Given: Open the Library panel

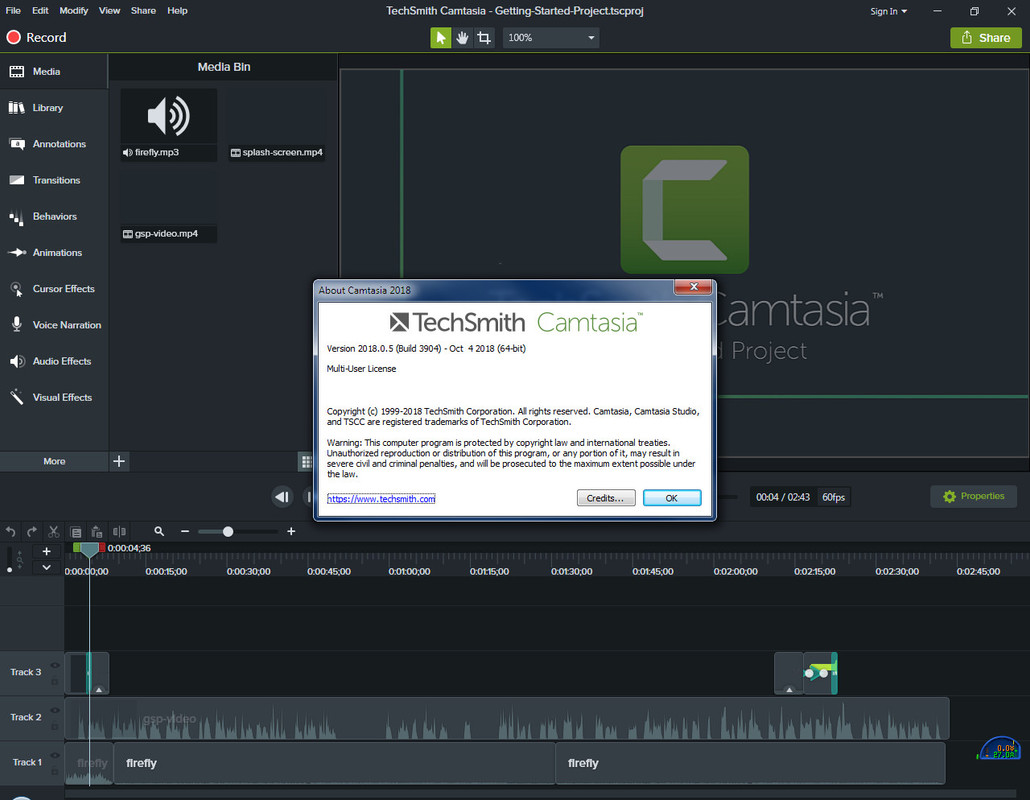Looking at the screenshot, I should tap(54, 108).
